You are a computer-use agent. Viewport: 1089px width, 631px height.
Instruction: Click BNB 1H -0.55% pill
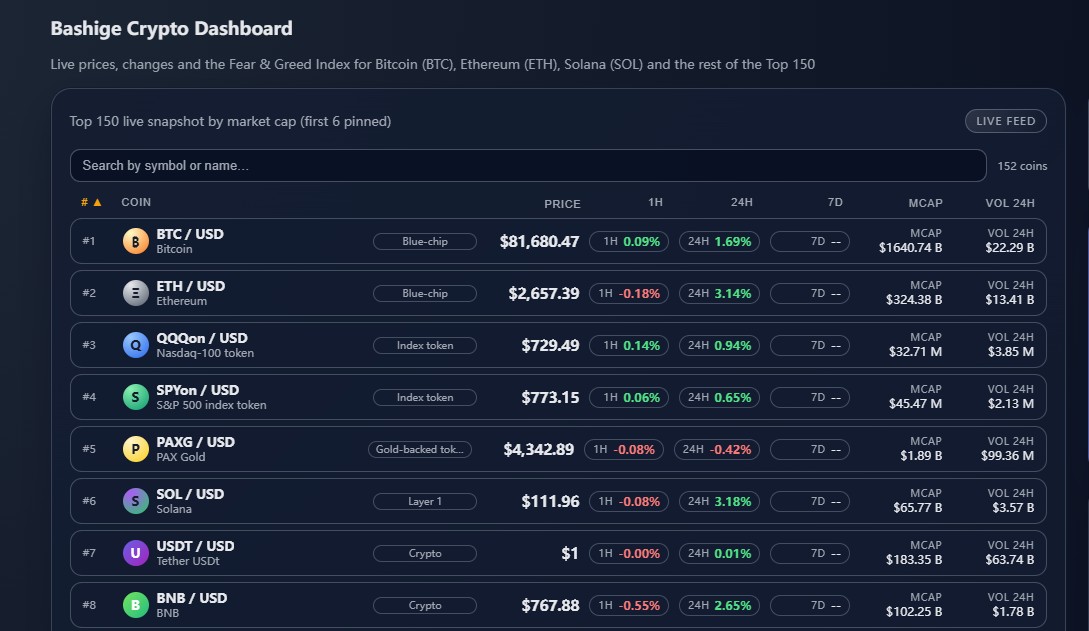pyautogui.click(x=629, y=605)
